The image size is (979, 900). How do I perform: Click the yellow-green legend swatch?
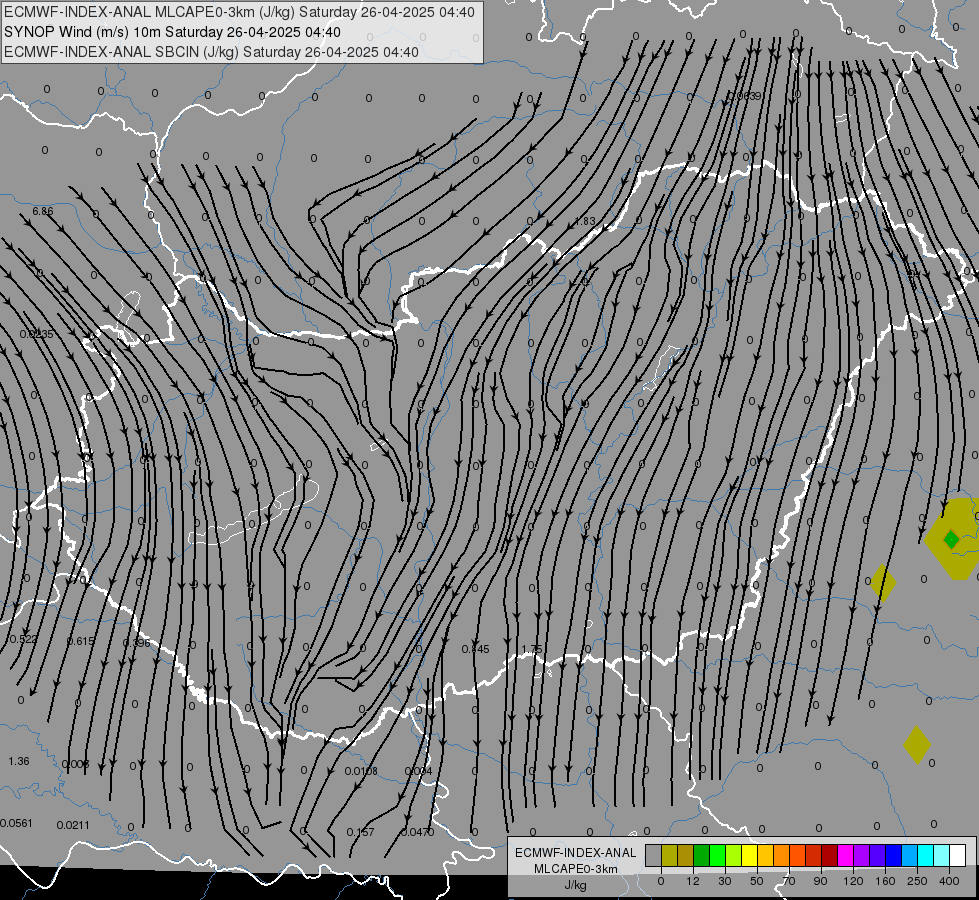(x=734, y=855)
